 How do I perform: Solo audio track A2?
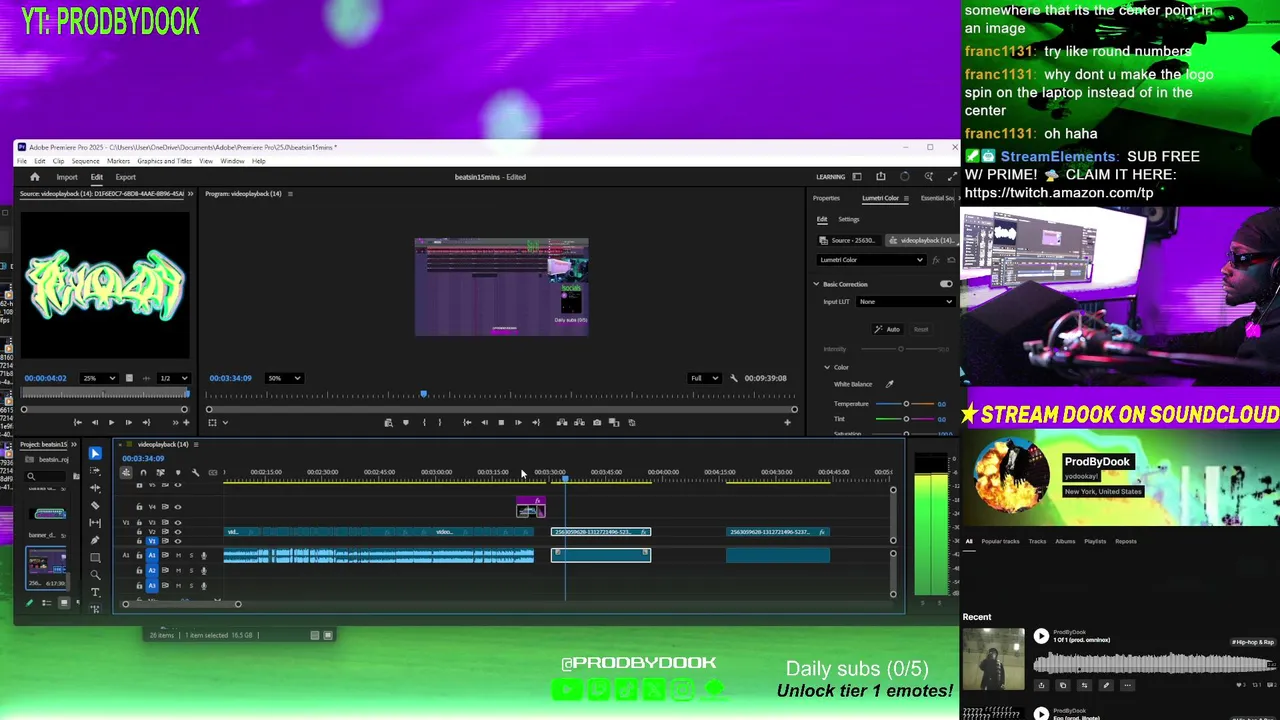pyautogui.click(x=191, y=570)
